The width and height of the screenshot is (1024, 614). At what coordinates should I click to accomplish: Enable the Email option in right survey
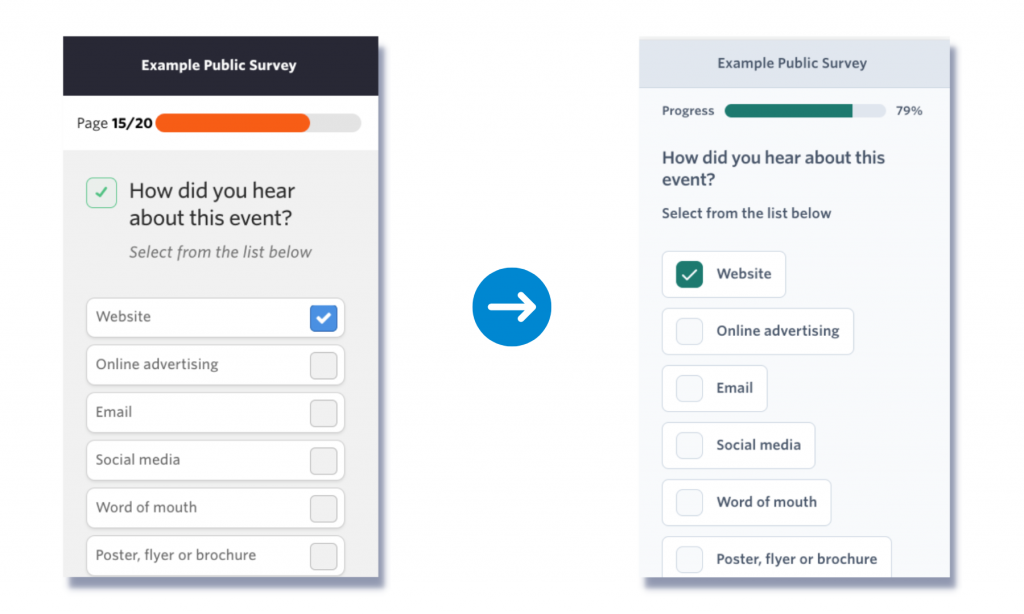[688, 388]
